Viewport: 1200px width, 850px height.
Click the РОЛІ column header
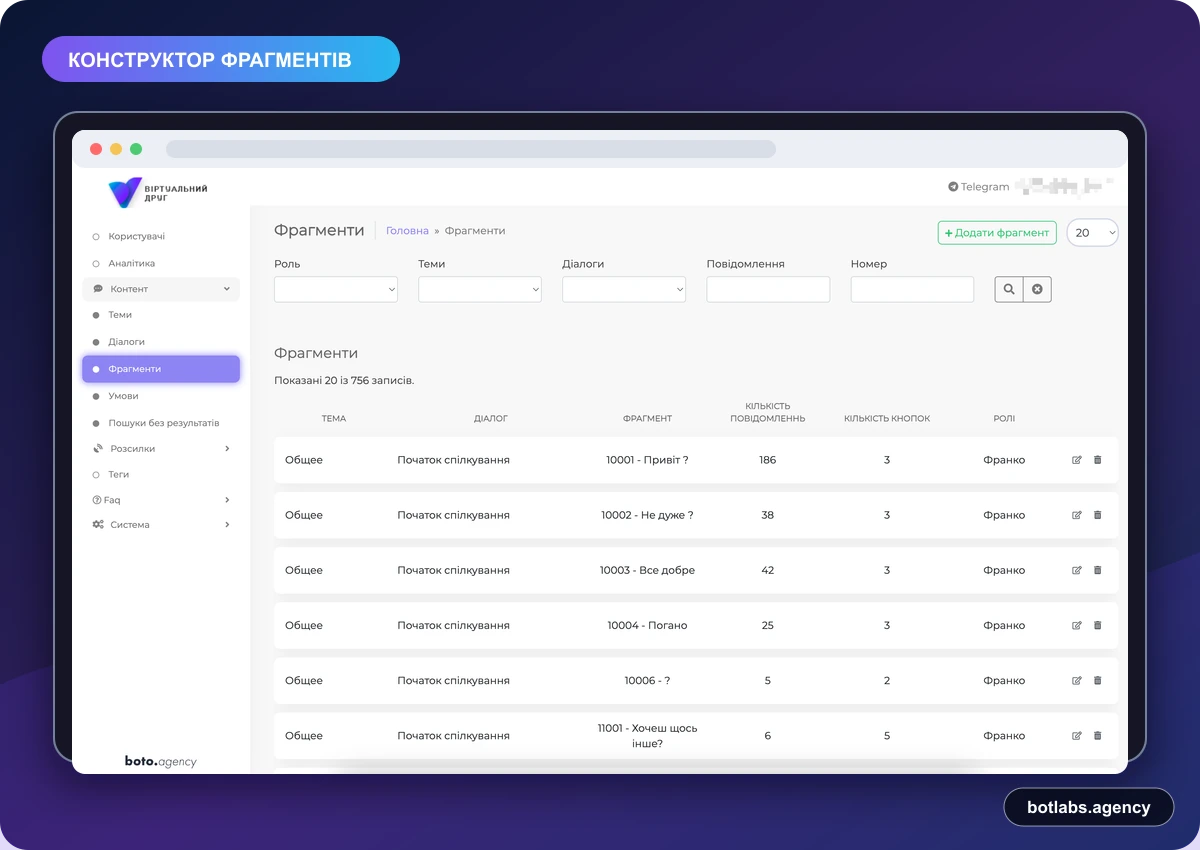[x=1004, y=419]
